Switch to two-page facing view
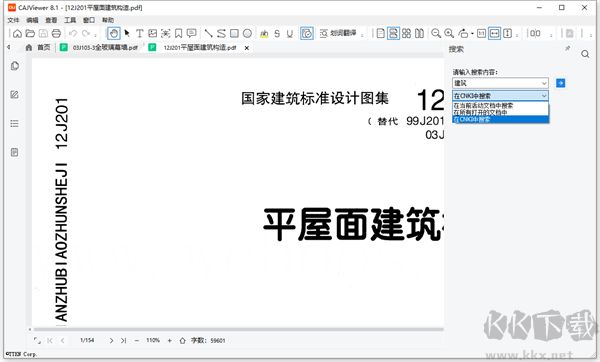The width and height of the screenshot is (600, 362). (419, 34)
